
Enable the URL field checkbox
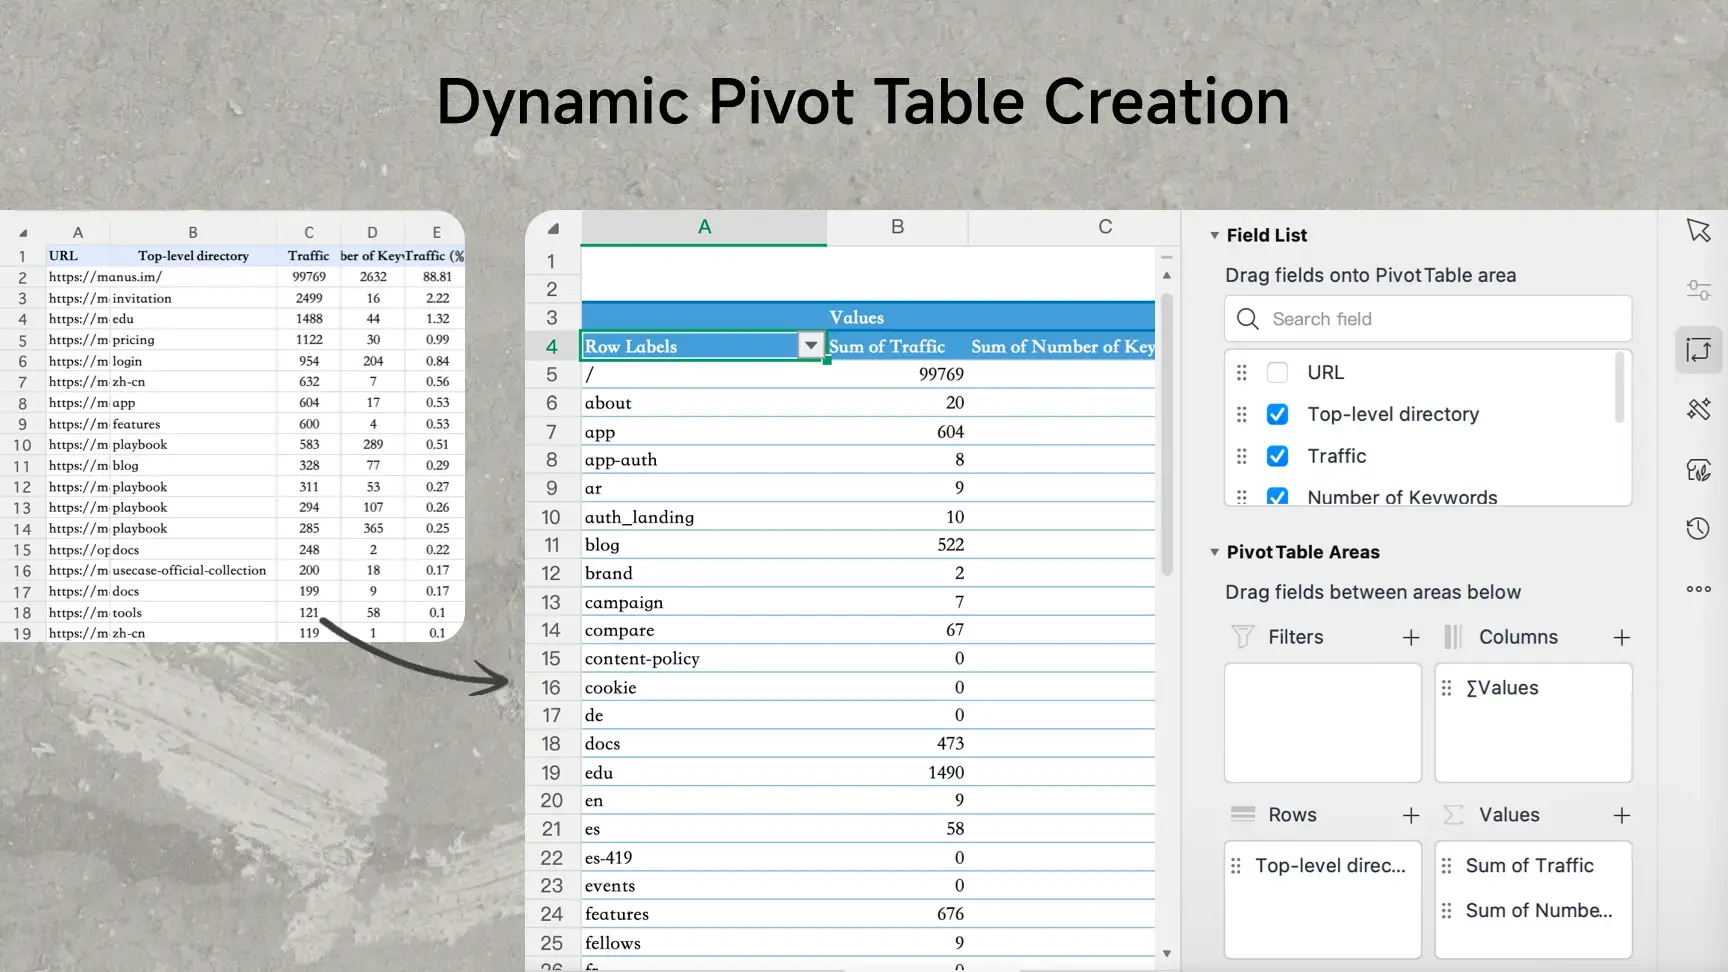pyautogui.click(x=1277, y=372)
